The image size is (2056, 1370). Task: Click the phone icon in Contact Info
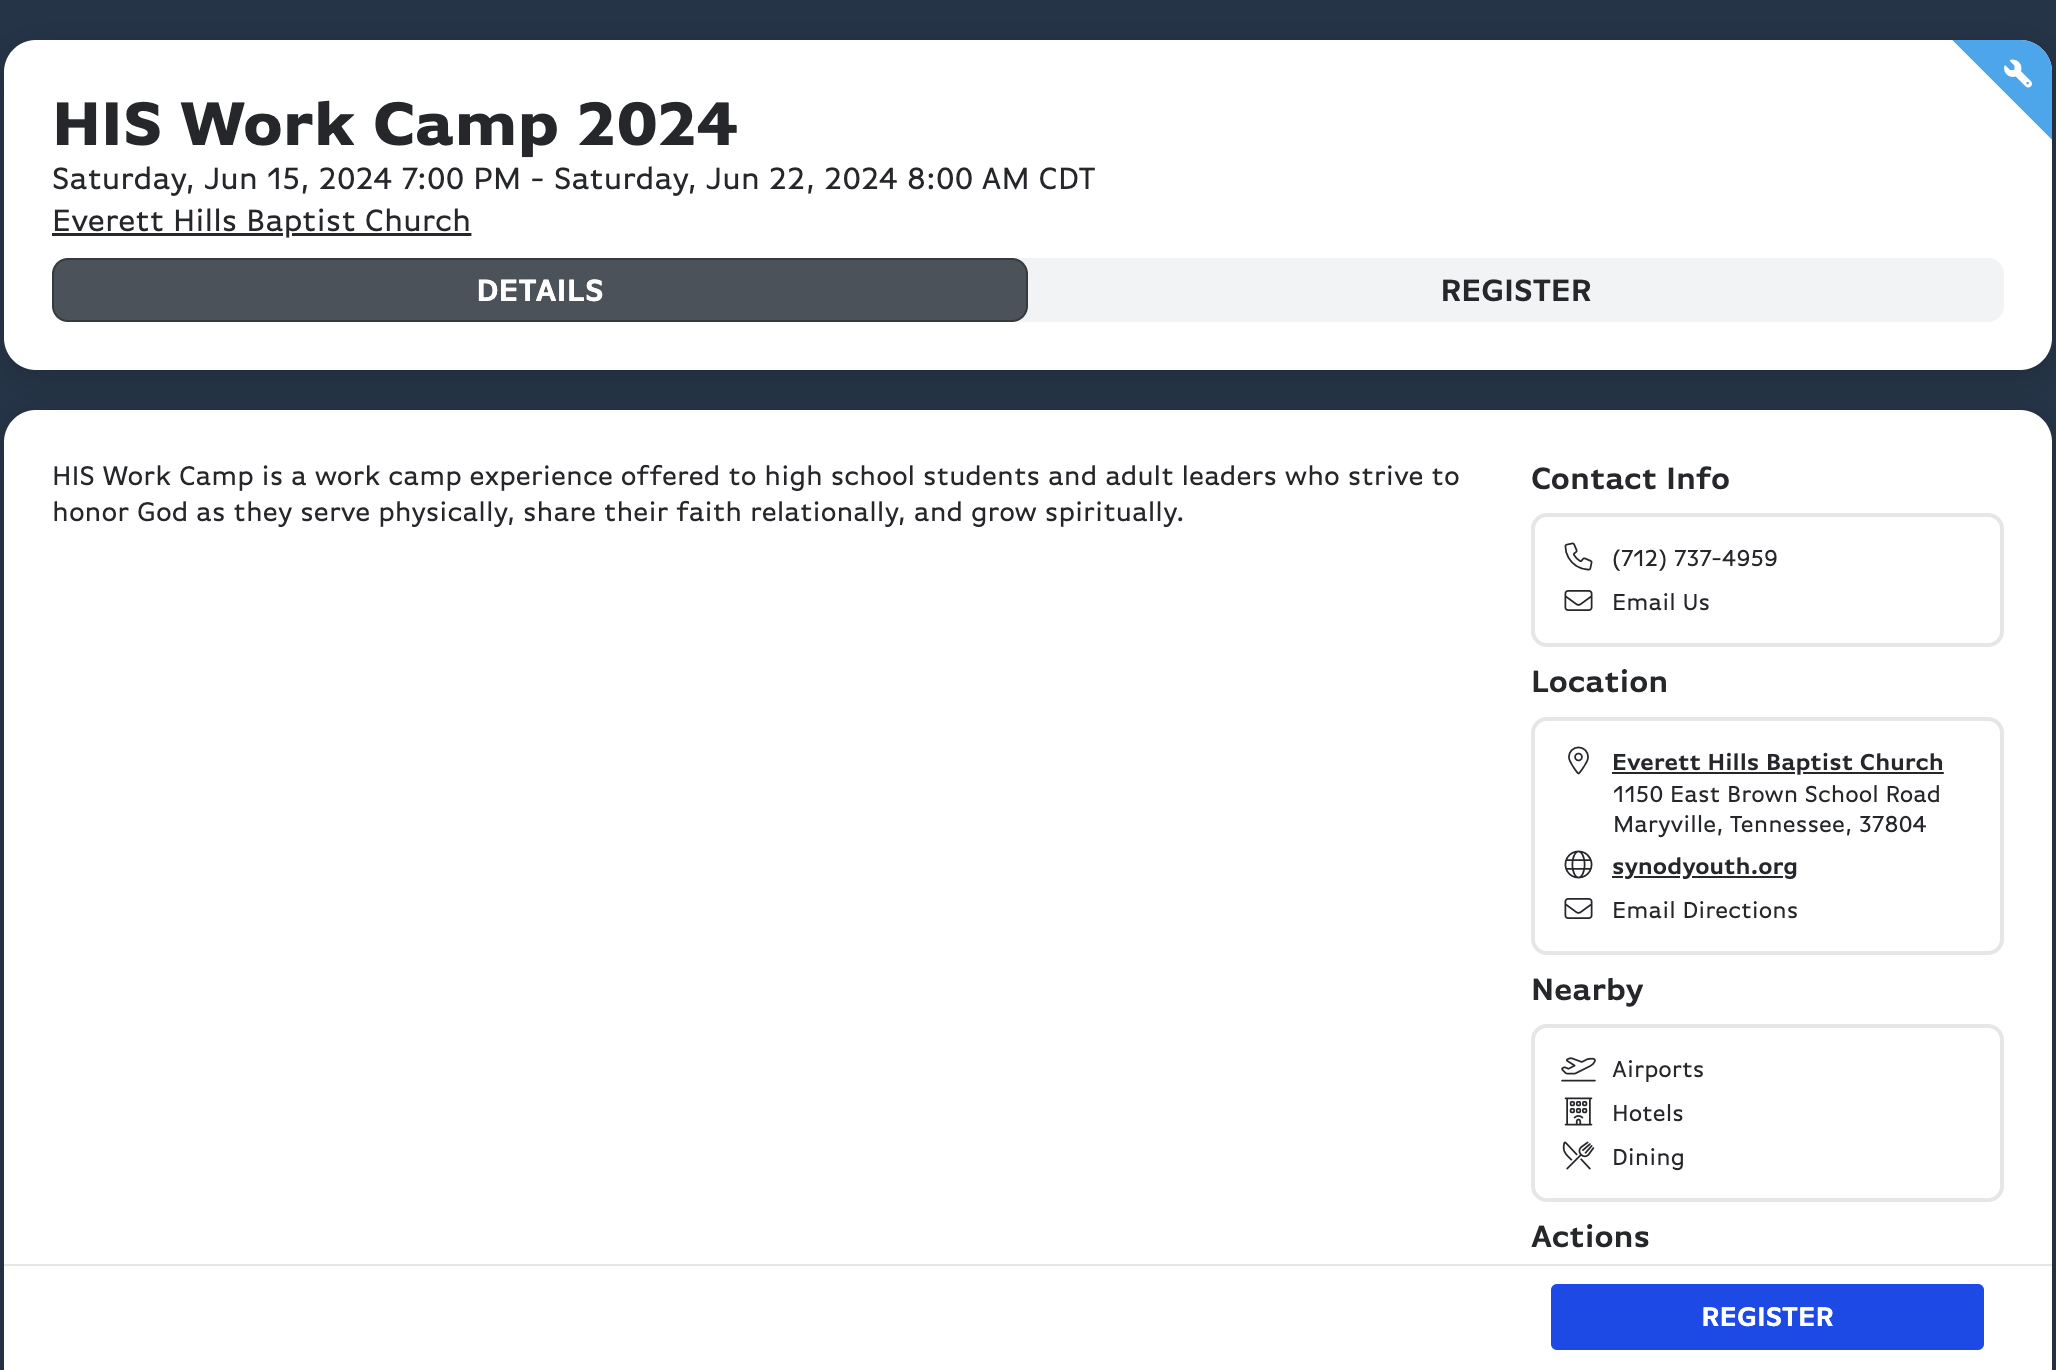(x=1578, y=557)
